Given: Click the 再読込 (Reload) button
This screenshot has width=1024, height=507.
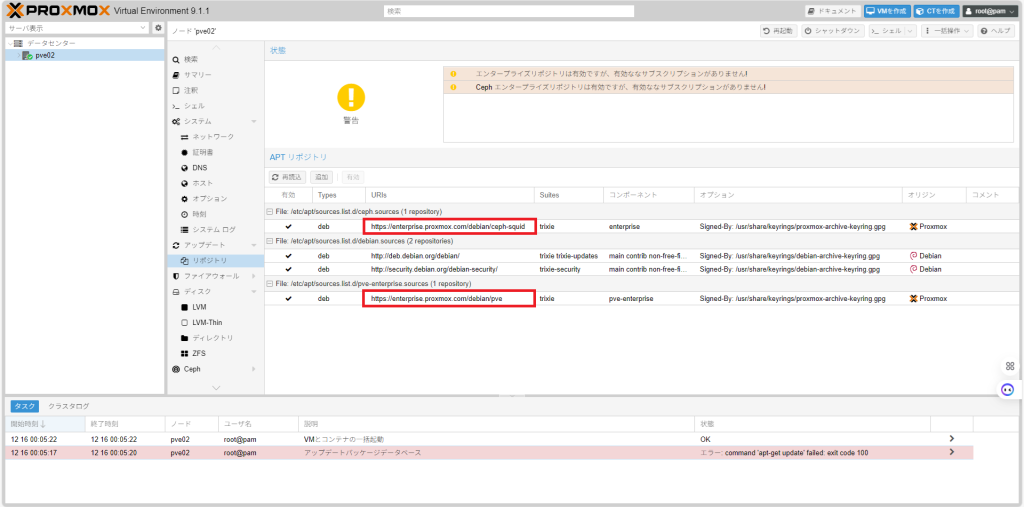Looking at the screenshot, I should coord(287,177).
